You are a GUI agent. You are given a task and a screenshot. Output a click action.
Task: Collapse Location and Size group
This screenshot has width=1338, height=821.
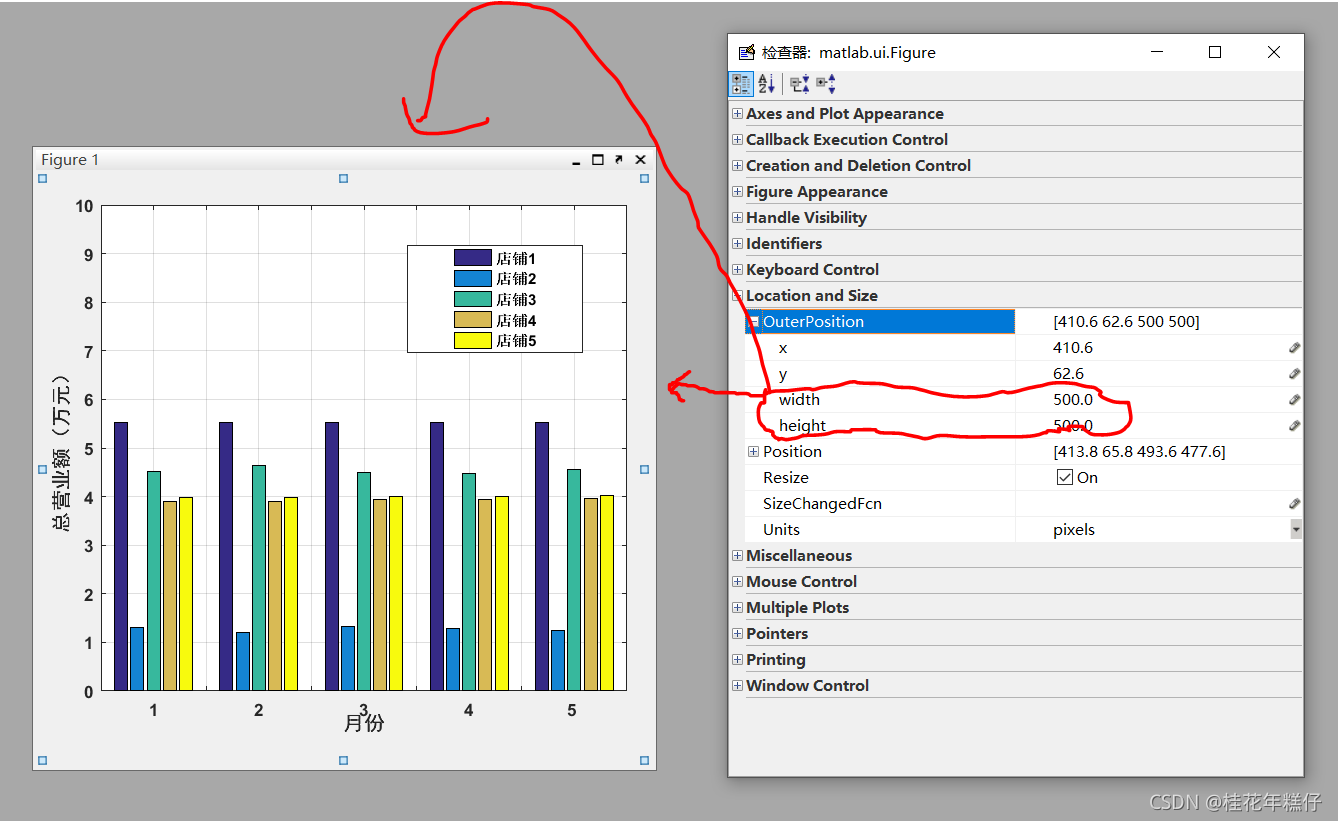[x=738, y=296]
